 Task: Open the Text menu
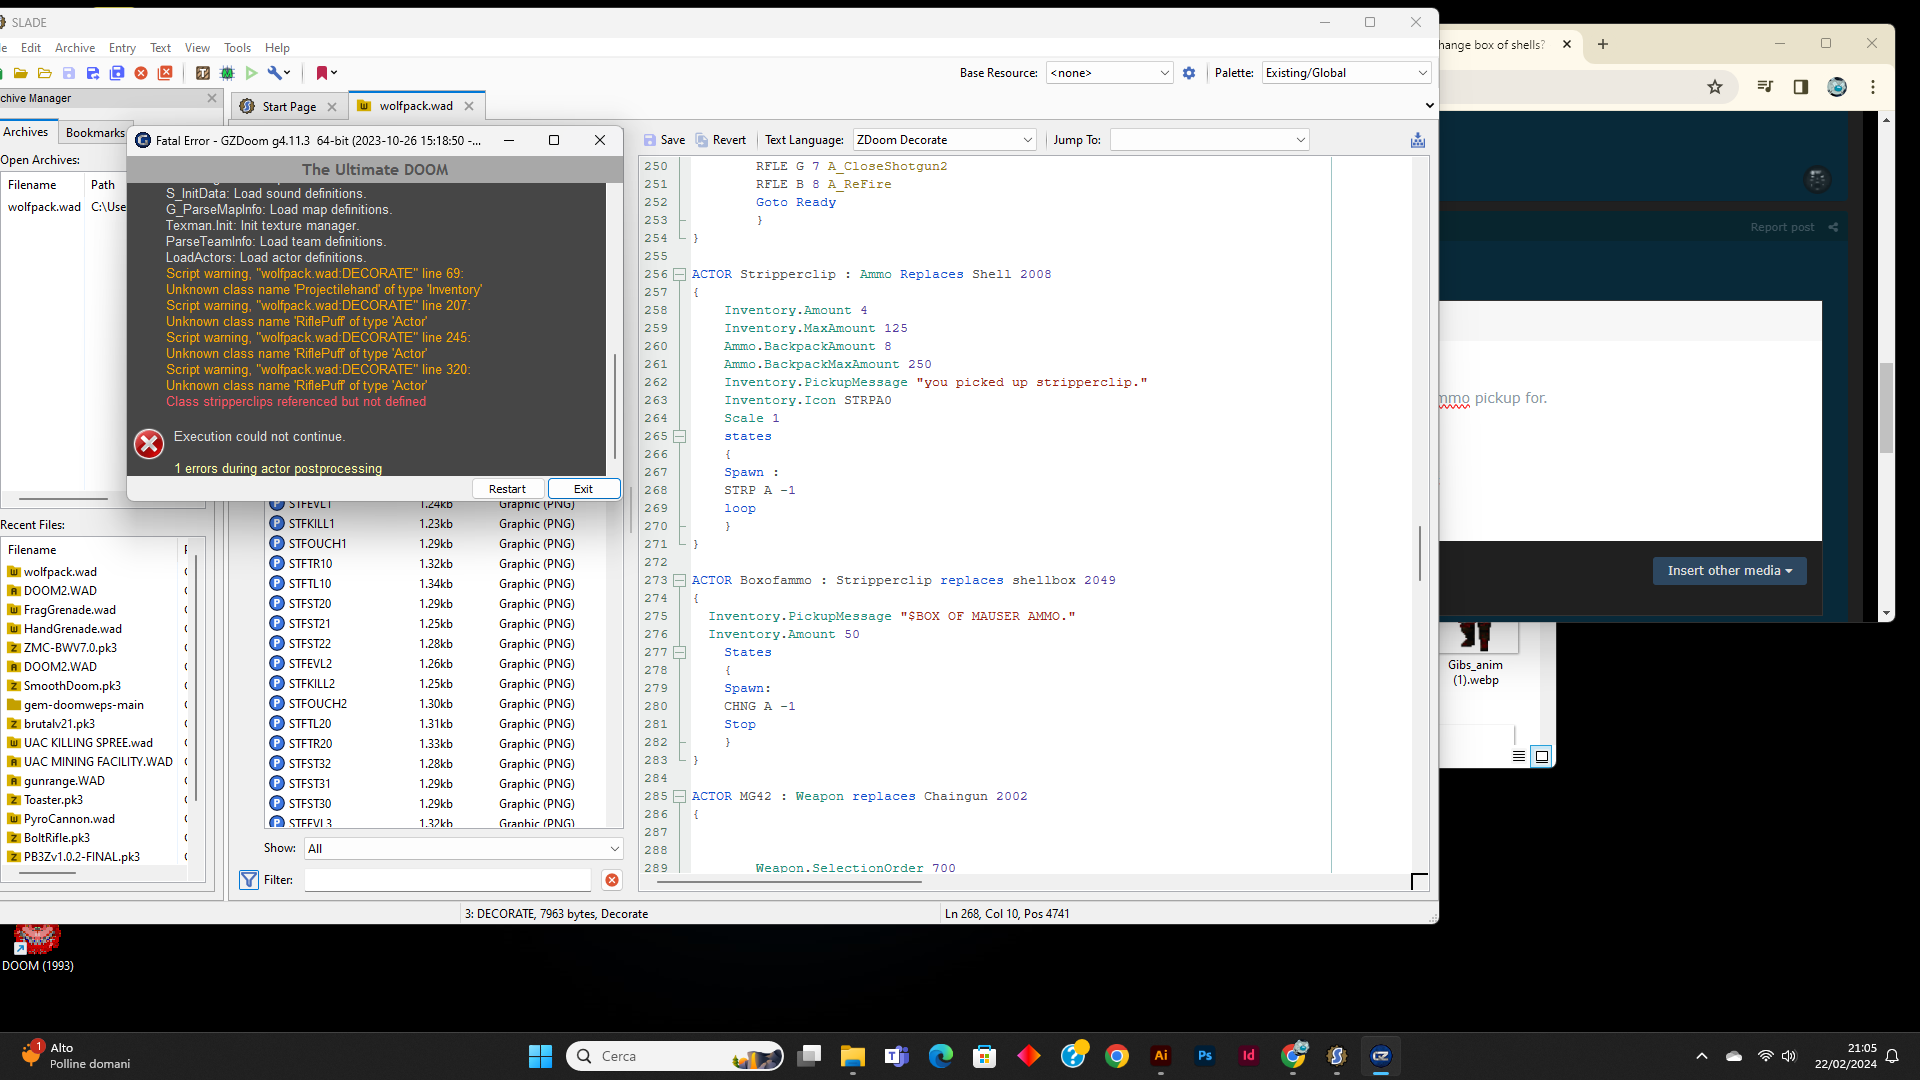[x=160, y=48]
